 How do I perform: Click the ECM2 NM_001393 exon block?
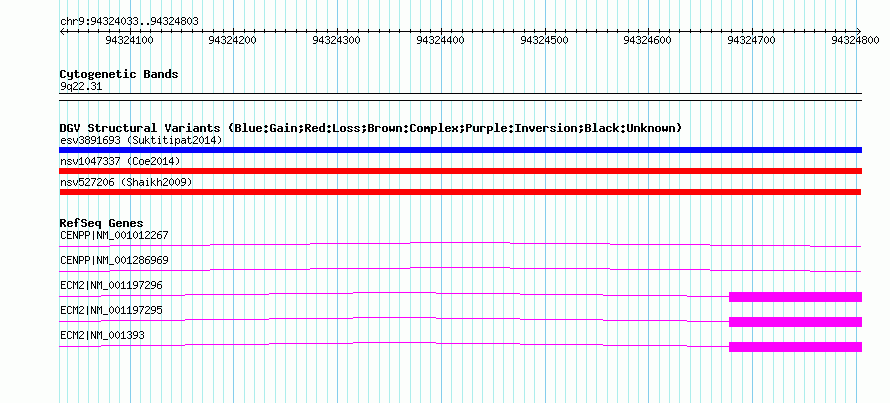[x=795, y=347]
